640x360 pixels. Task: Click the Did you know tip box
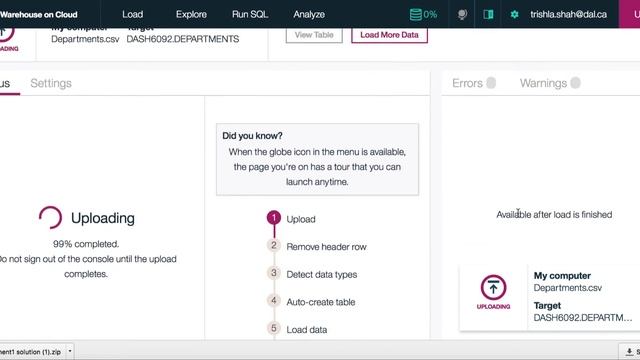(317, 159)
